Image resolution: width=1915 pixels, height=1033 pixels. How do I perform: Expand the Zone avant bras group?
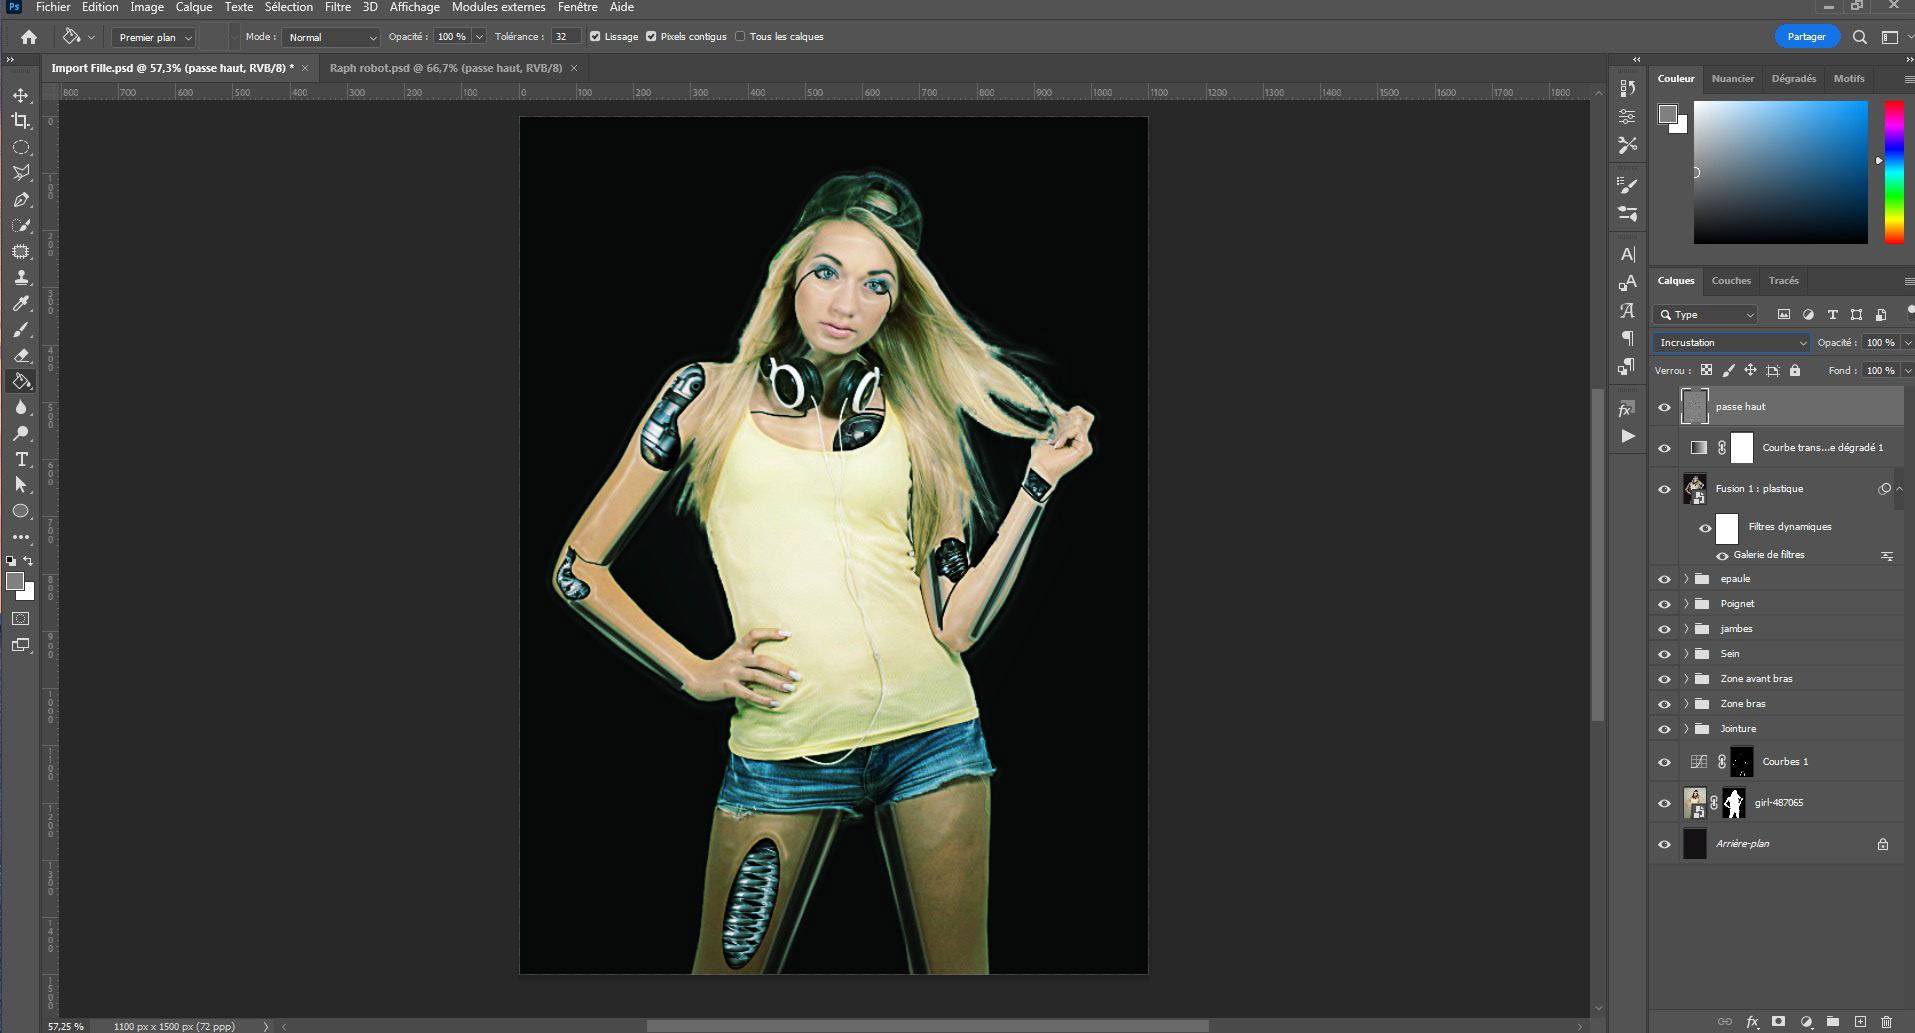(1686, 679)
